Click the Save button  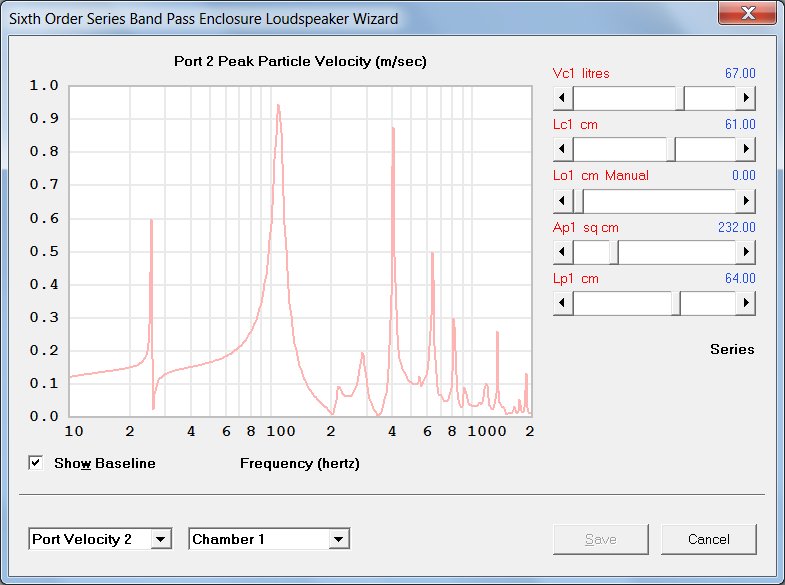601,539
